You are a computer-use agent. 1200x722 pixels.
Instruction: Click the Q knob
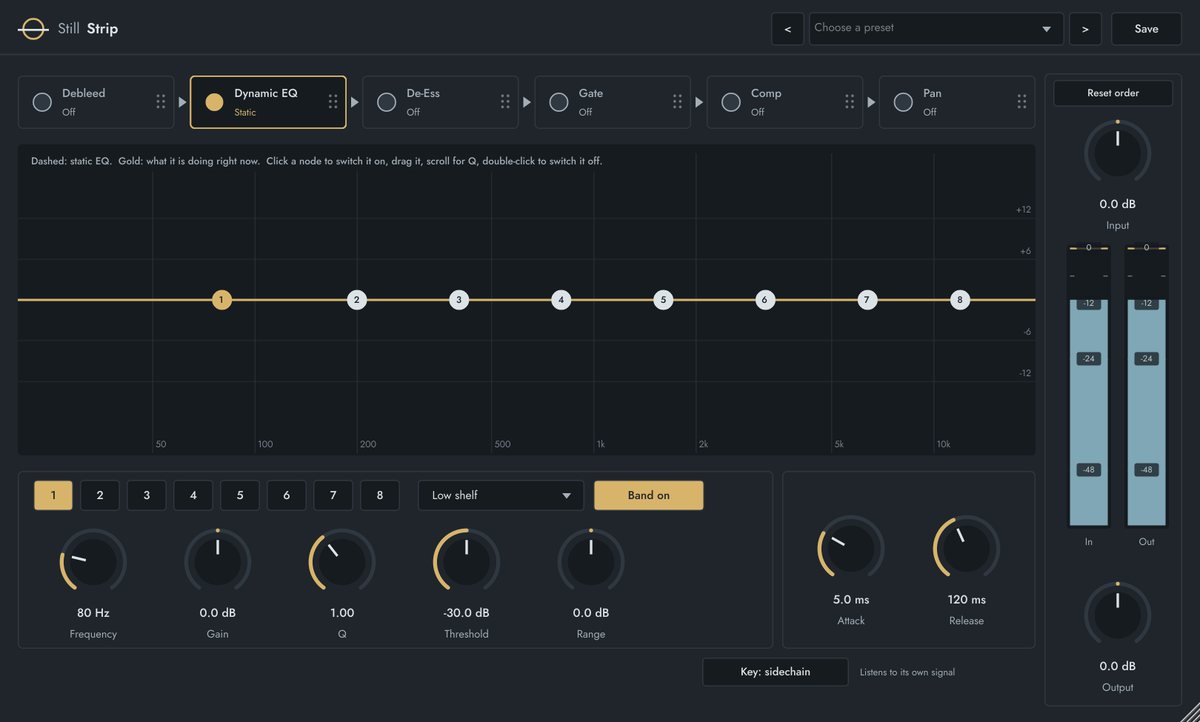[342, 562]
